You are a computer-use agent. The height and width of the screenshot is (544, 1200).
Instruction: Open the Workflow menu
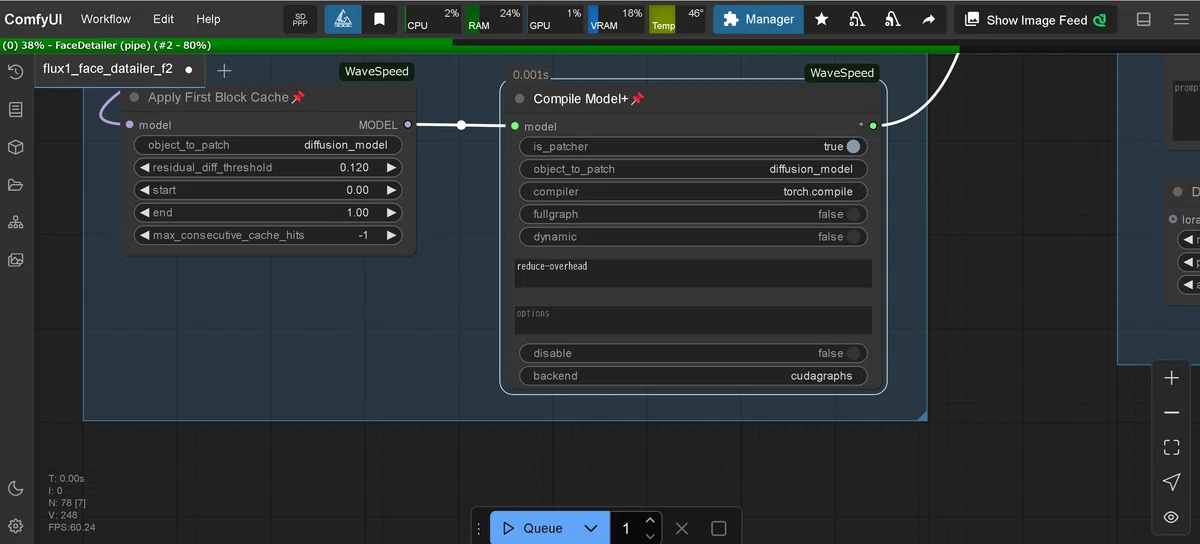106,19
